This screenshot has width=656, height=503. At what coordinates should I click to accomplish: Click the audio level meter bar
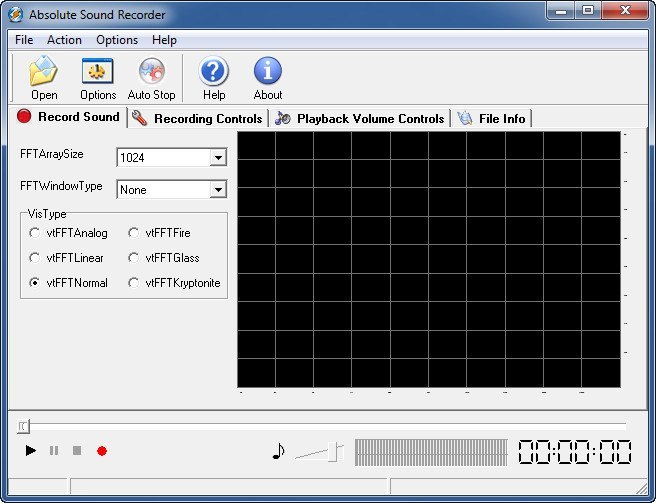coord(431,452)
